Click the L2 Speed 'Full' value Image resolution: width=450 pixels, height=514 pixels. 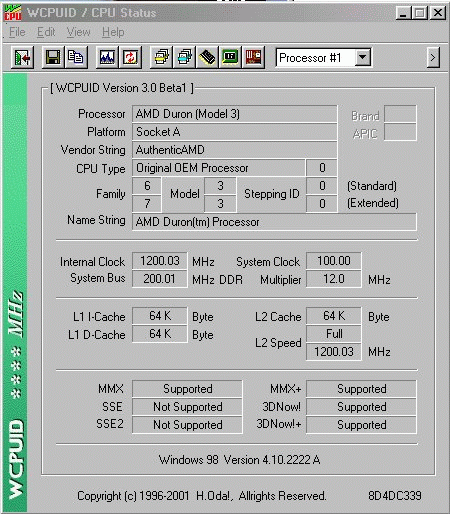pos(334,334)
